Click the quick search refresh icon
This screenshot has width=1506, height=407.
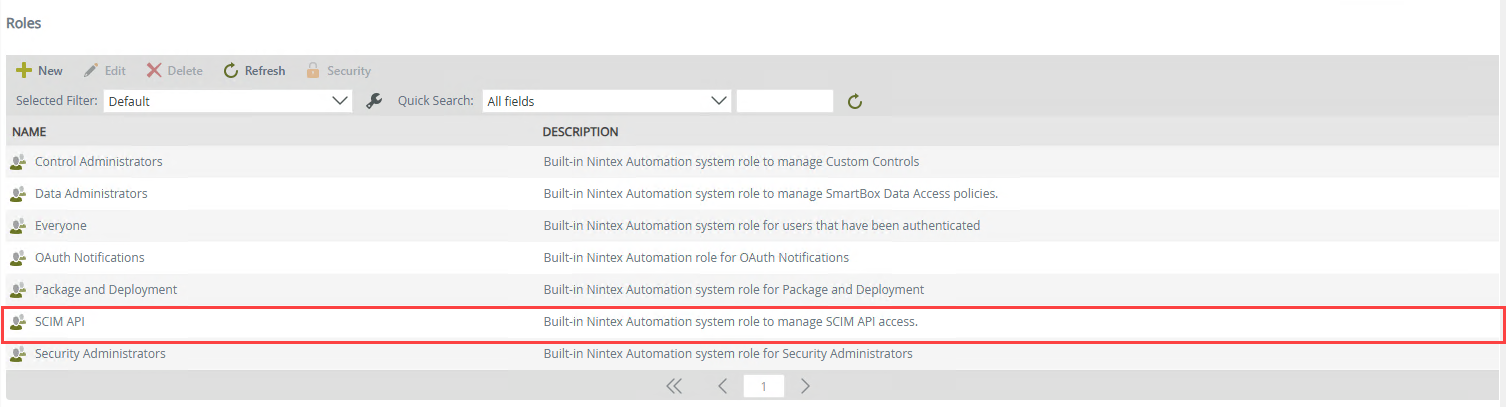[855, 101]
